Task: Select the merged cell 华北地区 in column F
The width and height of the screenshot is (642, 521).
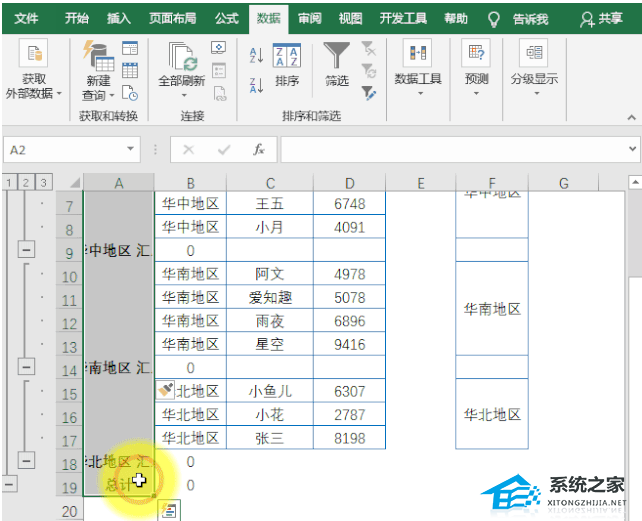Action: point(492,414)
